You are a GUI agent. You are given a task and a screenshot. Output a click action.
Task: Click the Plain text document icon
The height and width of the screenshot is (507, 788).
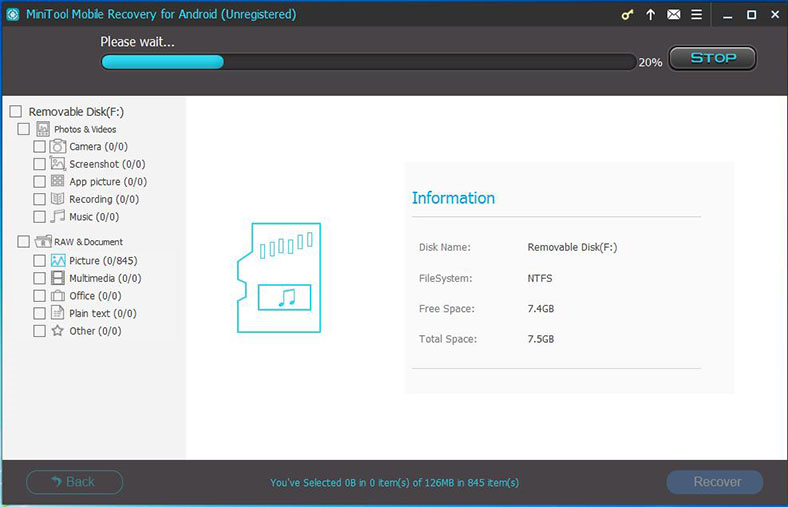coord(58,313)
